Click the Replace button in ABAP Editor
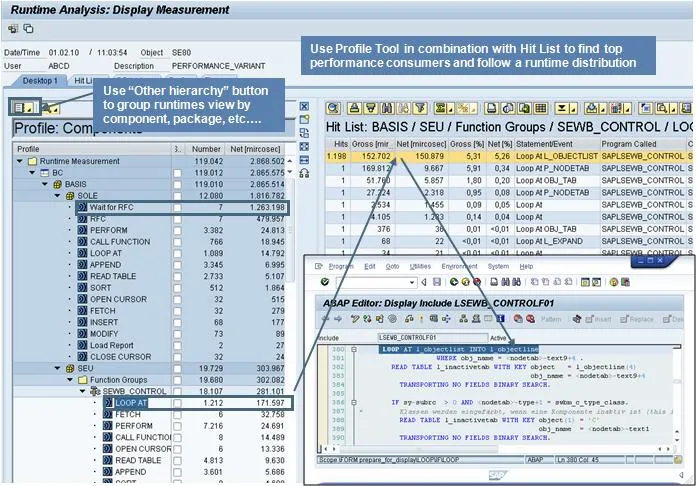Image resolution: width=696 pixels, height=486 pixels. click(637, 319)
